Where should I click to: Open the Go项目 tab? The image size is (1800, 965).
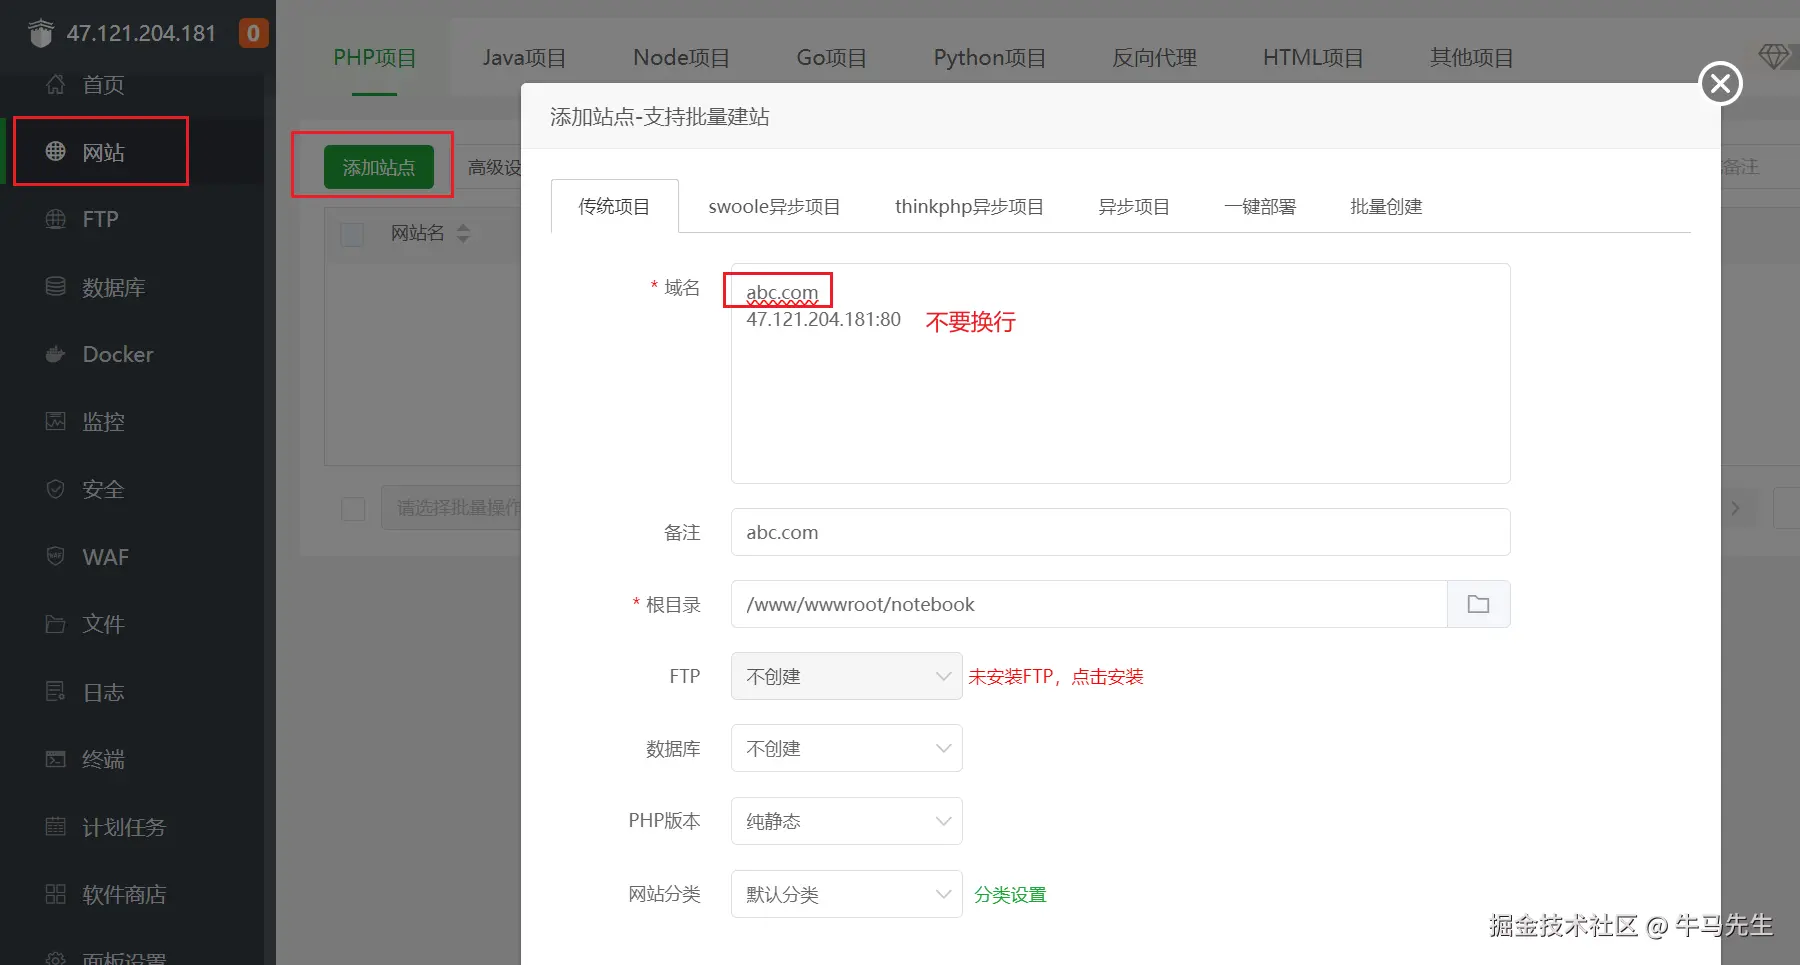(x=831, y=58)
